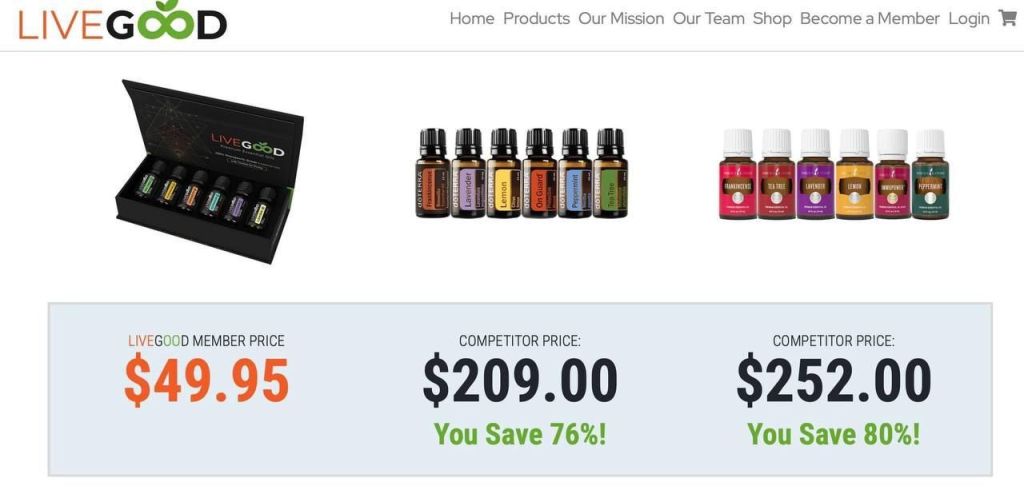Go to the Home page
Viewport: 1024px width, 490px height.
pyautogui.click(x=472, y=19)
